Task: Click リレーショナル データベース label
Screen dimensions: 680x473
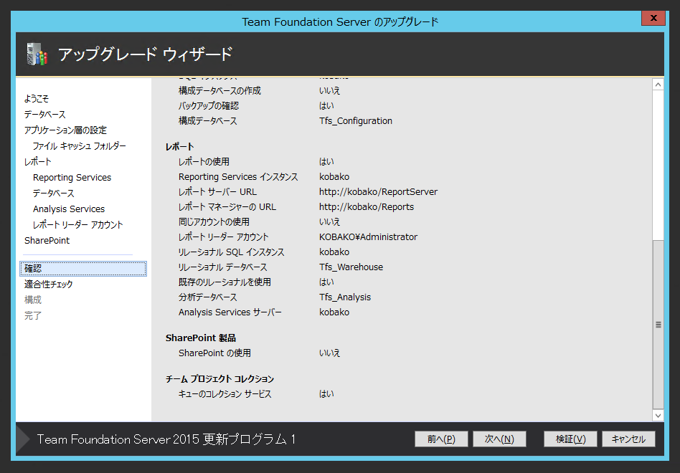Action: [x=222, y=267]
